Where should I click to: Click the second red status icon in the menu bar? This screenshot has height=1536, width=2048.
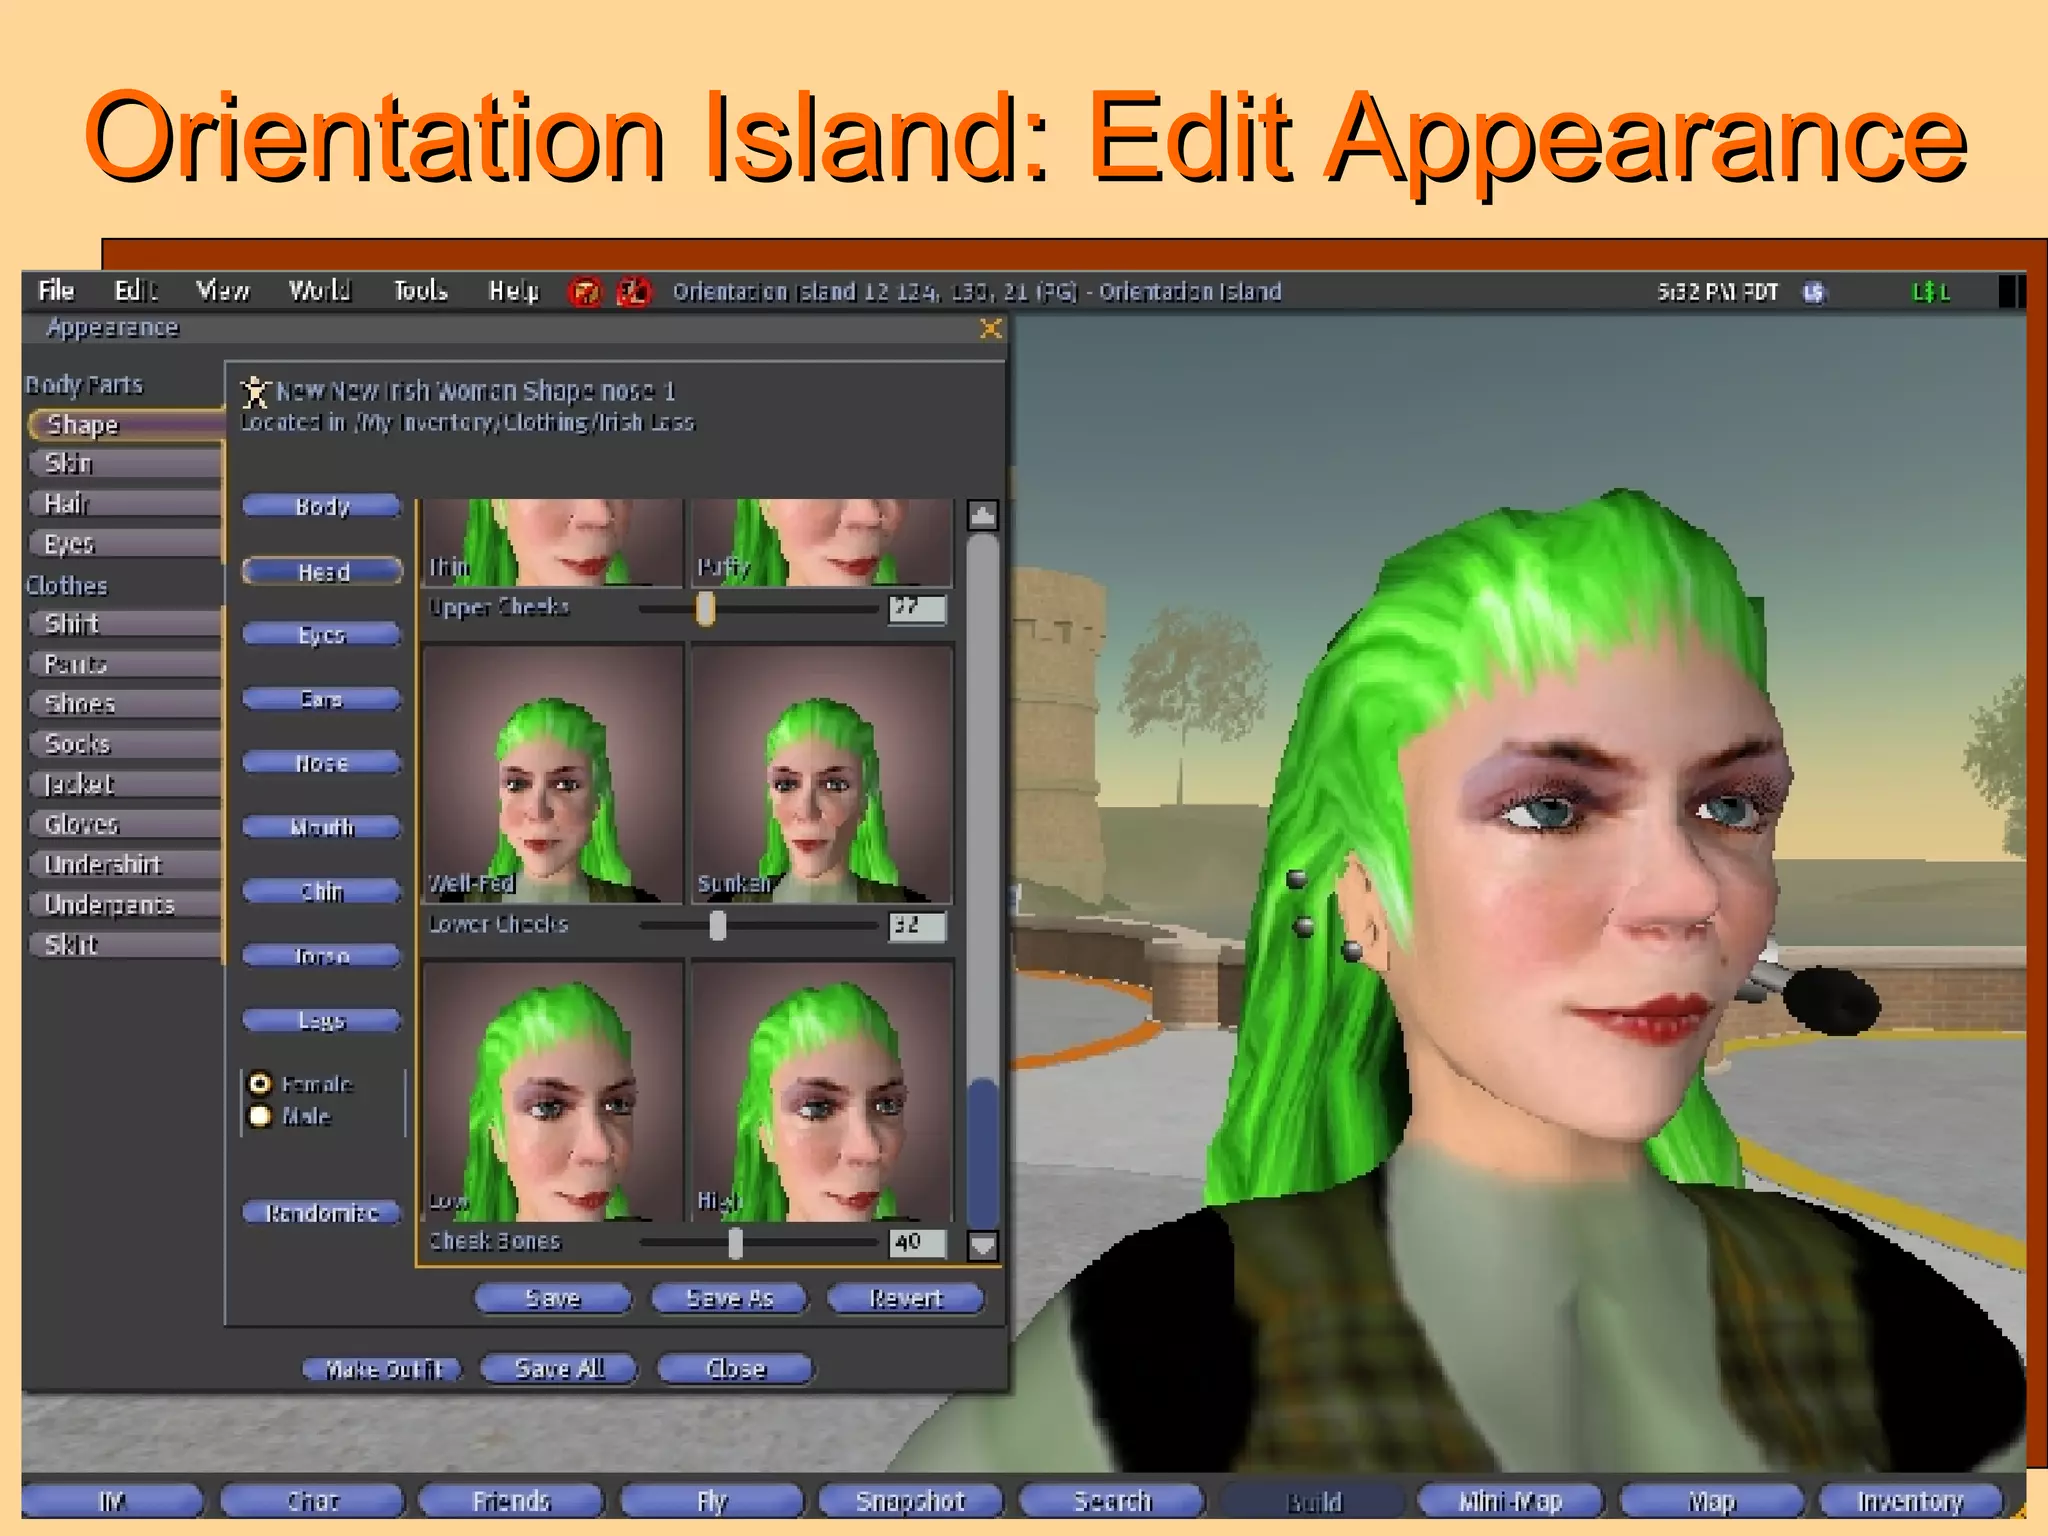[633, 292]
